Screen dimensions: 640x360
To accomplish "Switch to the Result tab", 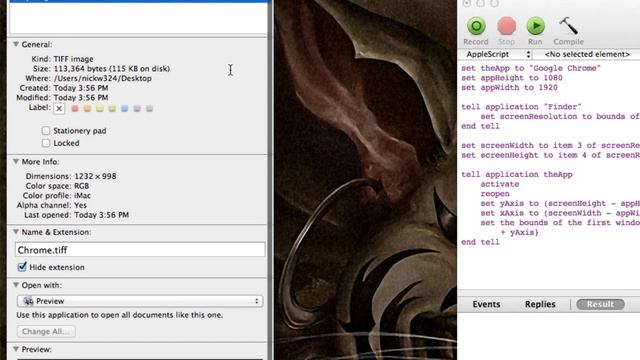I will (600, 304).
